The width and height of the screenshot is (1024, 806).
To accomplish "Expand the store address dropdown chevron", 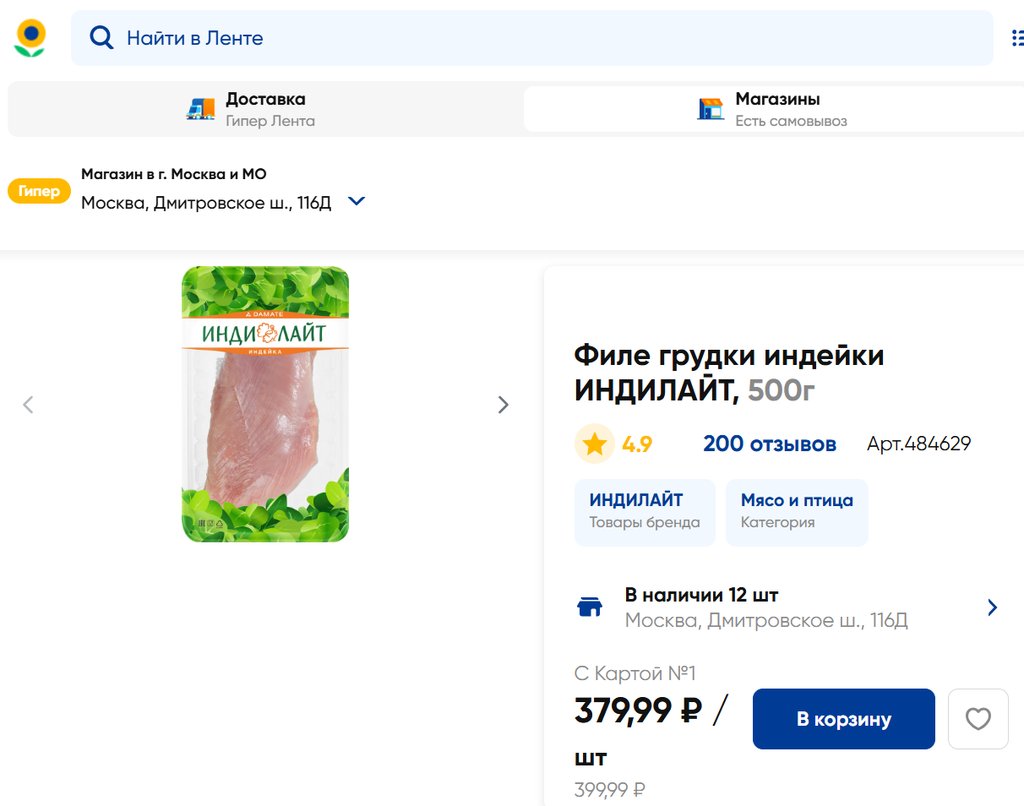I will [356, 202].
